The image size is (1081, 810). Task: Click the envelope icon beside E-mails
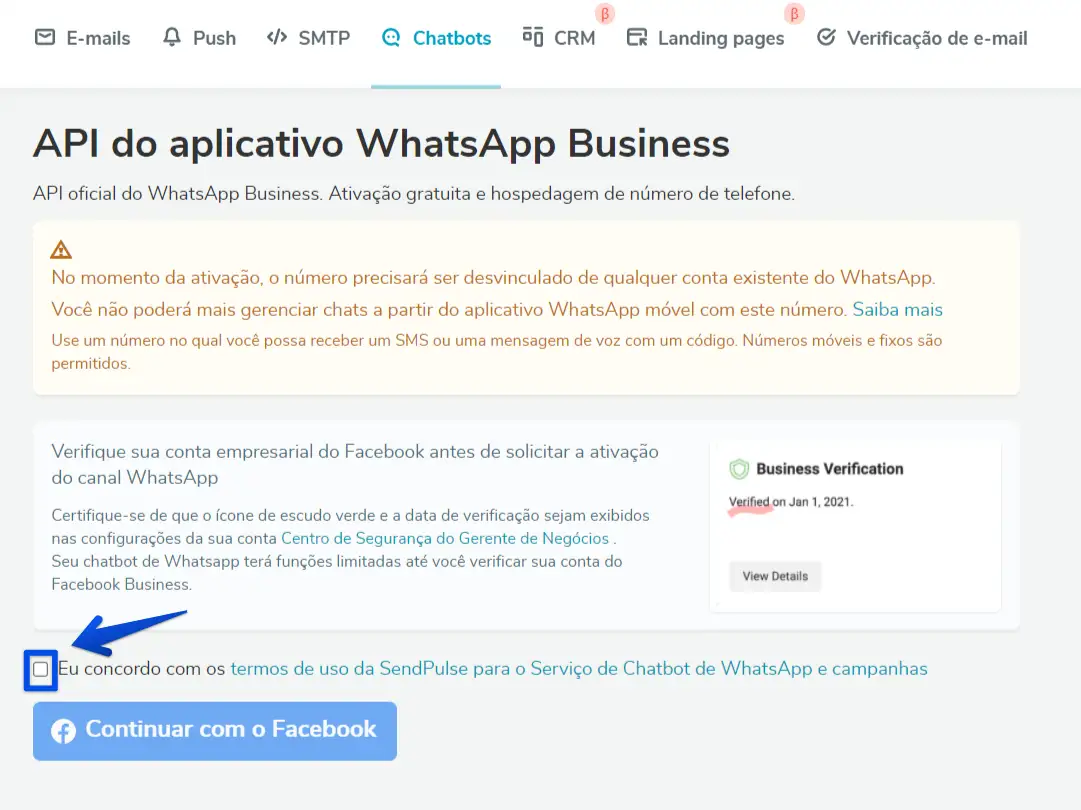tap(45, 37)
